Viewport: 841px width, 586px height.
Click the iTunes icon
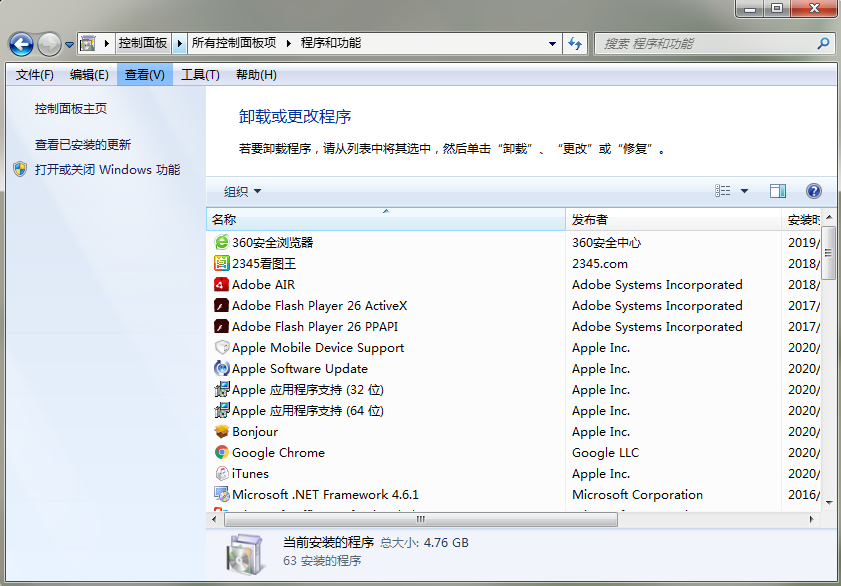(222, 473)
